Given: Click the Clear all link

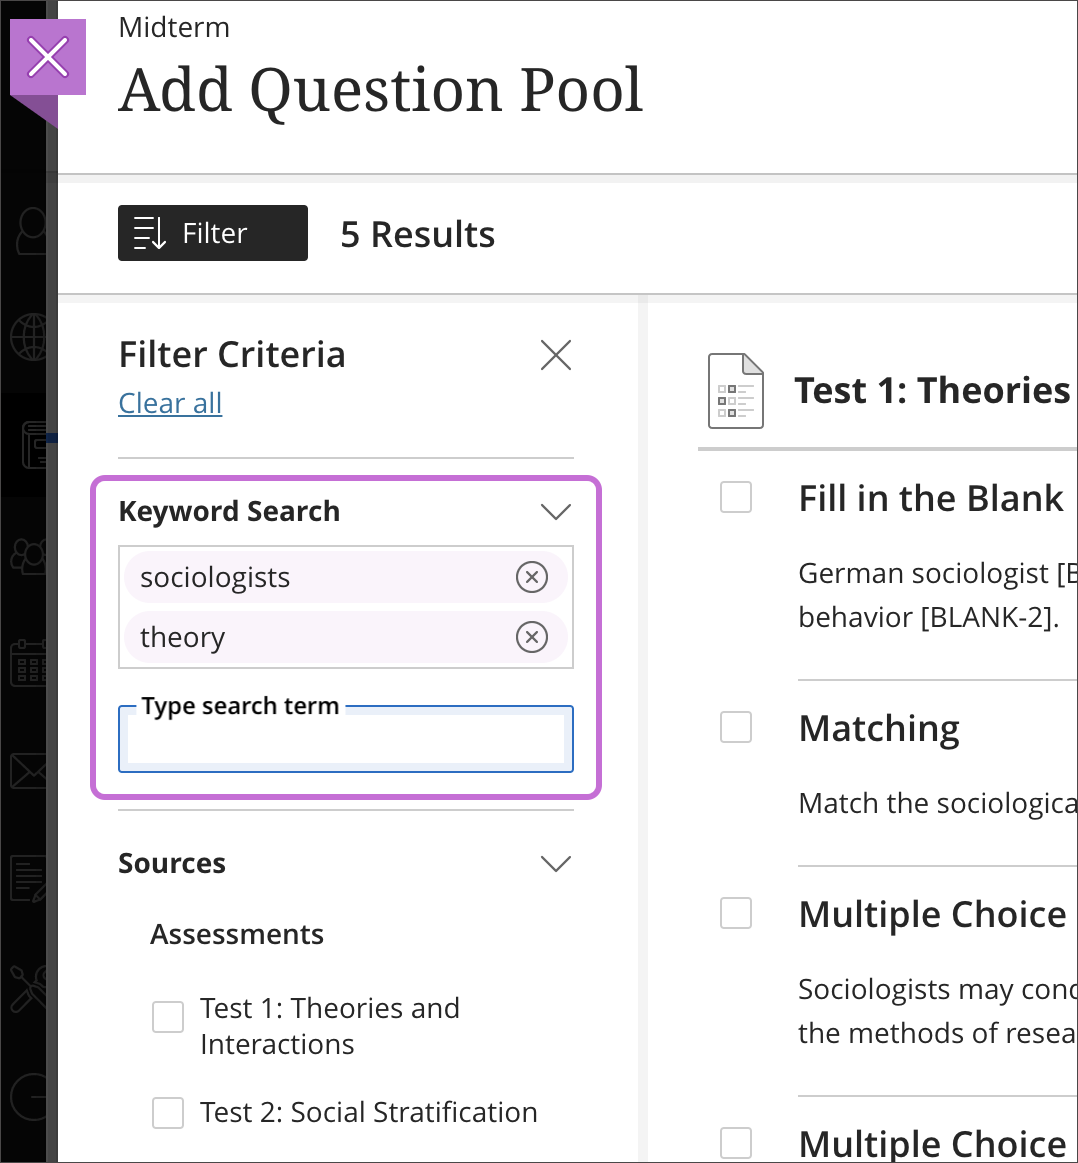Looking at the screenshot, I should 170,403.
